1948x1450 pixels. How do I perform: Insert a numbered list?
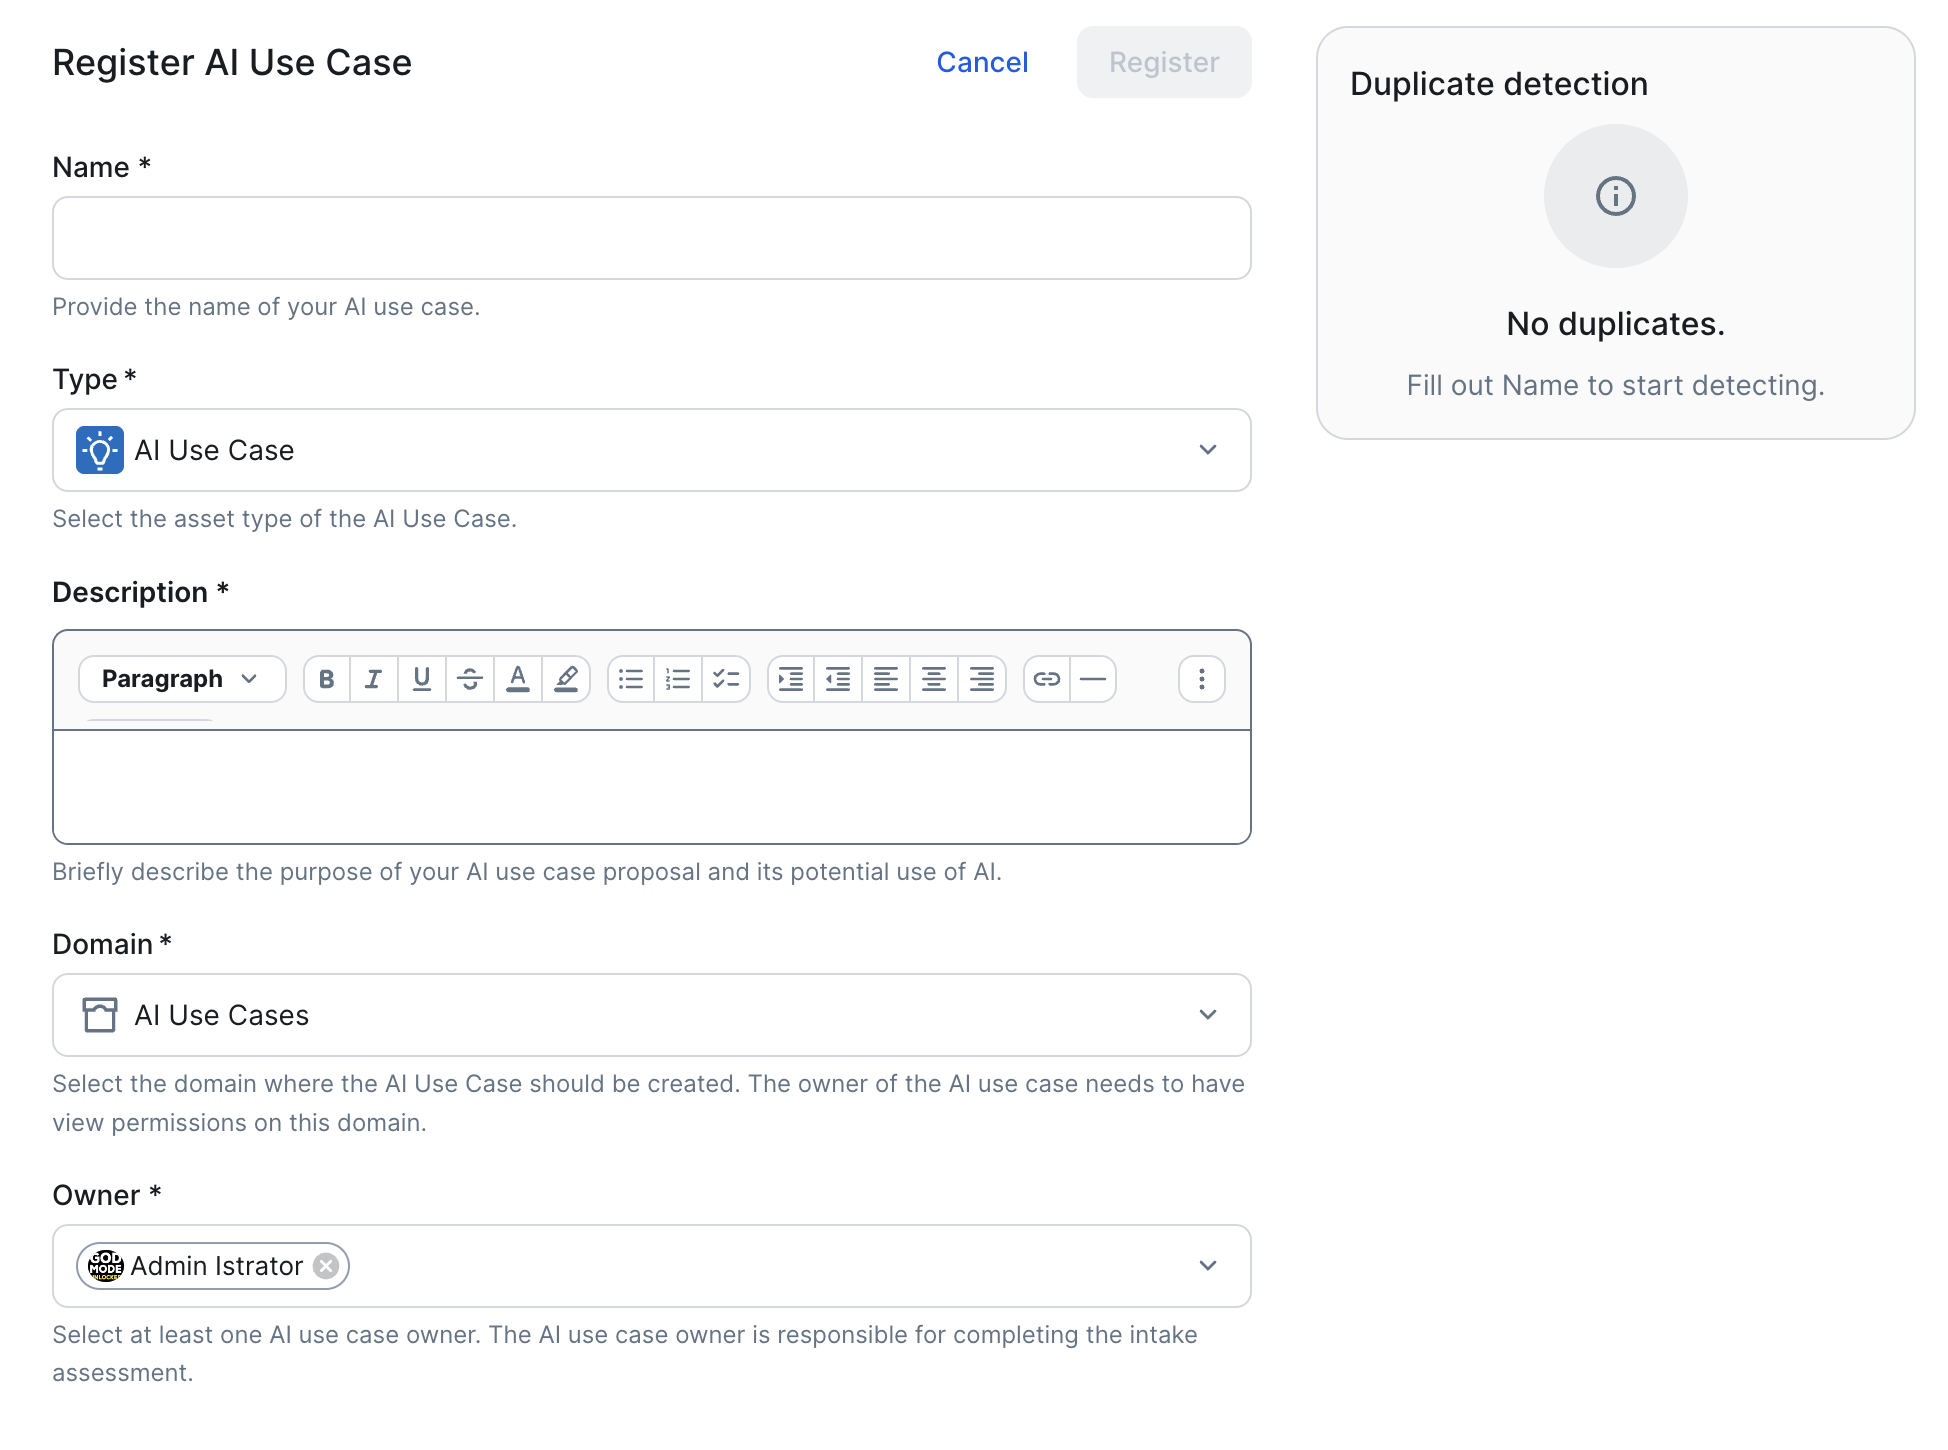click(678, 680)
